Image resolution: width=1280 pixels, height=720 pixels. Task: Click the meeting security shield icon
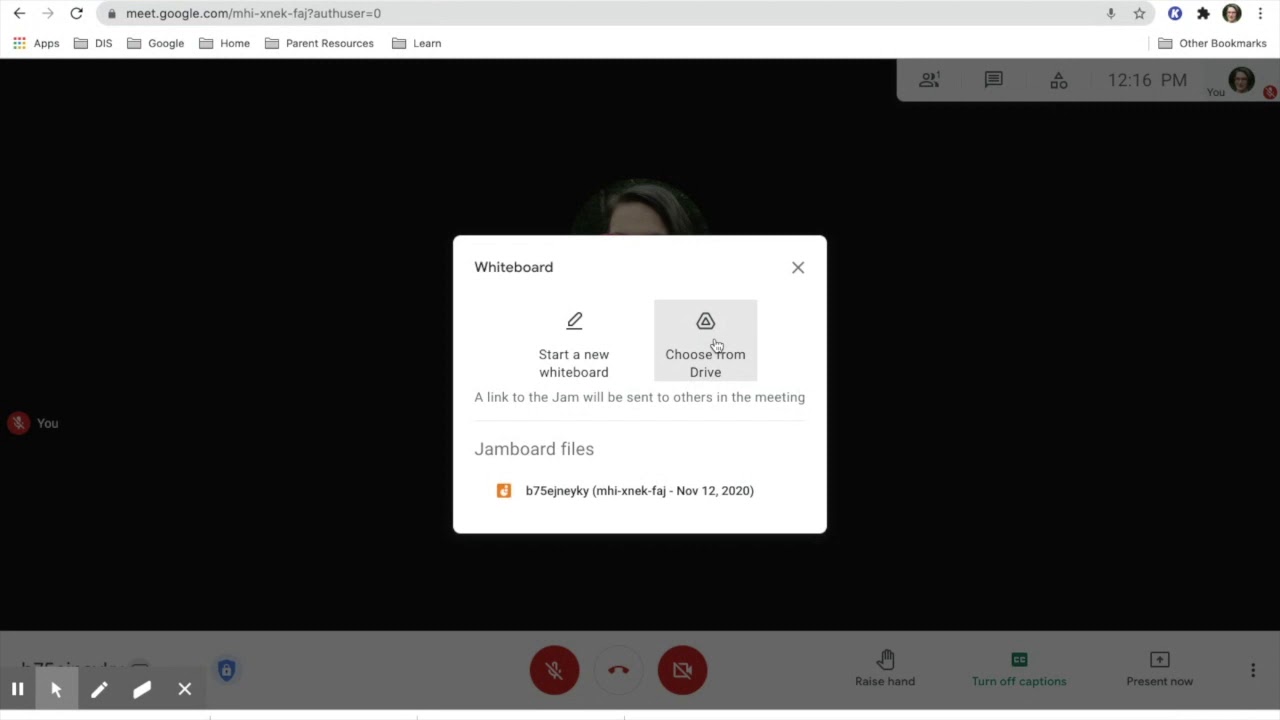click(226, 670)
